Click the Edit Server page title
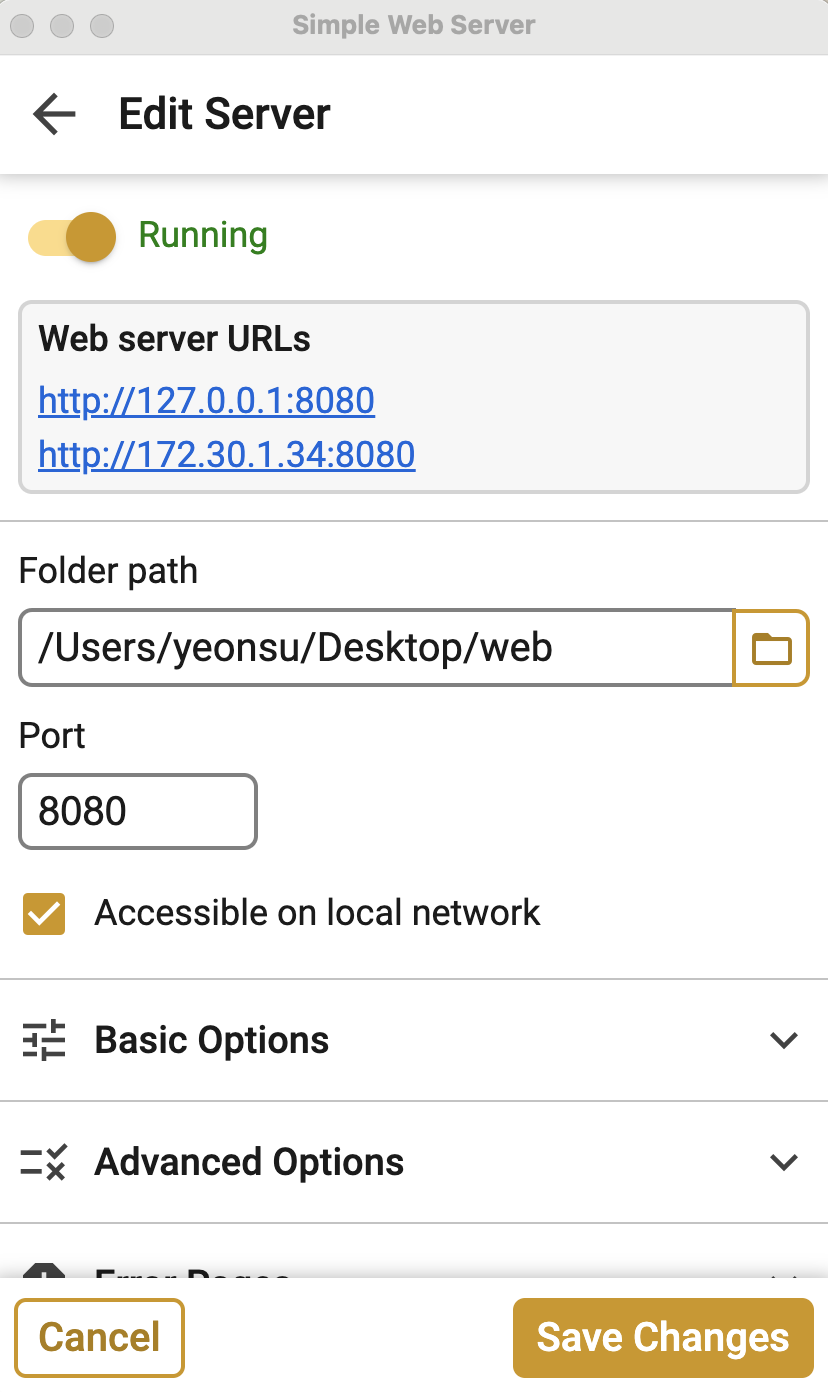Viewport: 828px width, 1392px height. tap(224, 114)
